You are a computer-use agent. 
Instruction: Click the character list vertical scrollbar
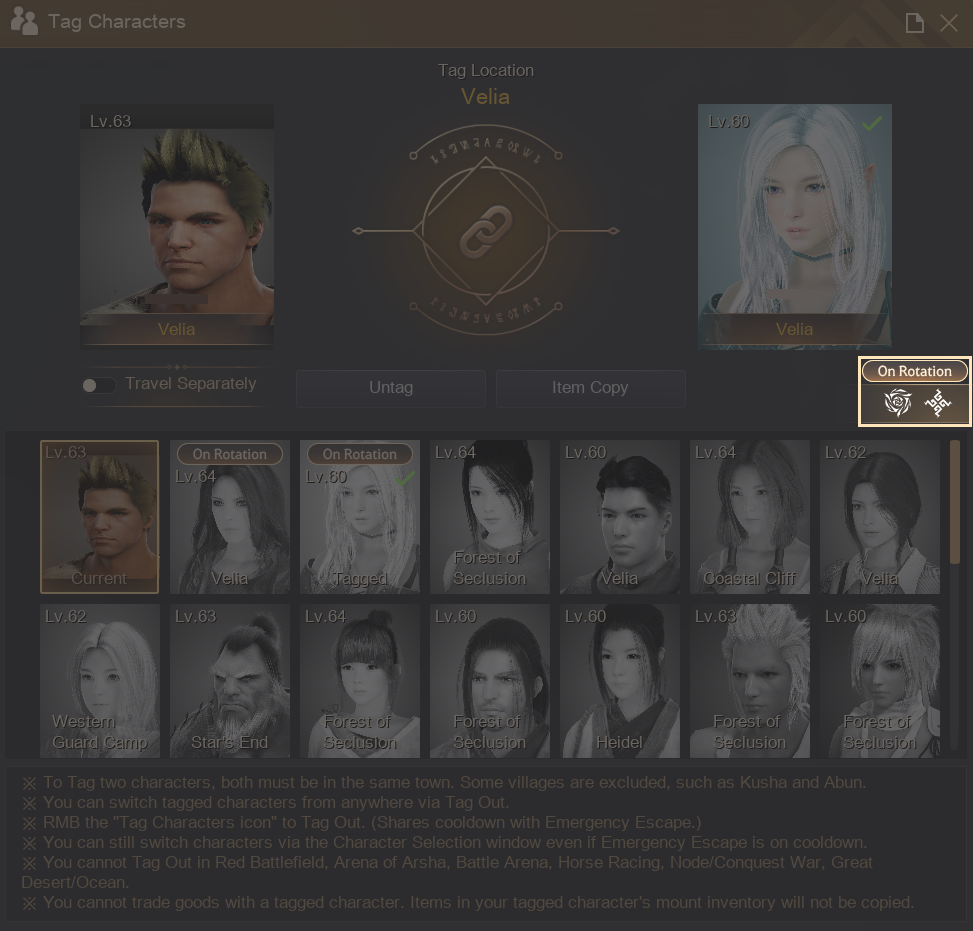[954, 502]
